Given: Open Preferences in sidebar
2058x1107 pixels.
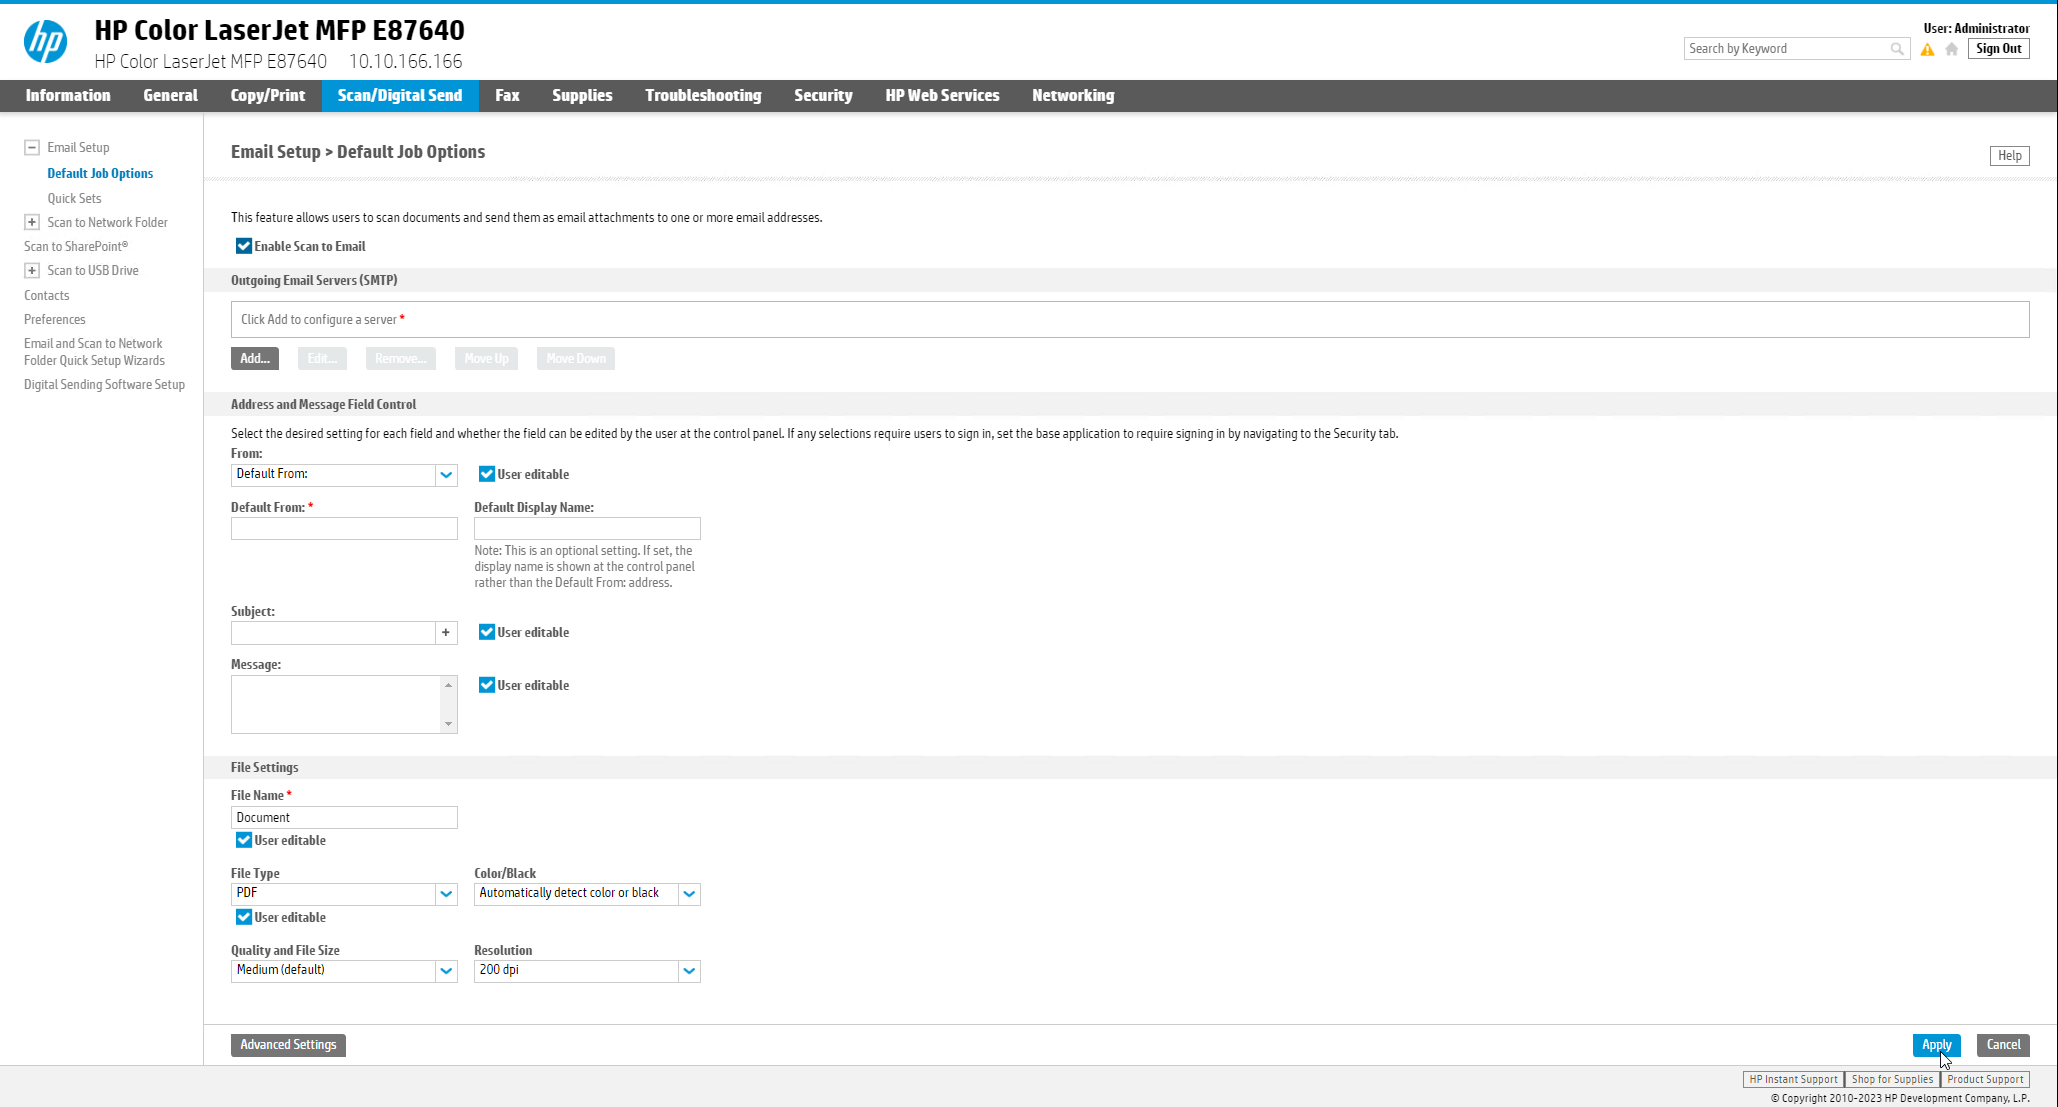Looking at the screenshot, I should pos(55,319).
